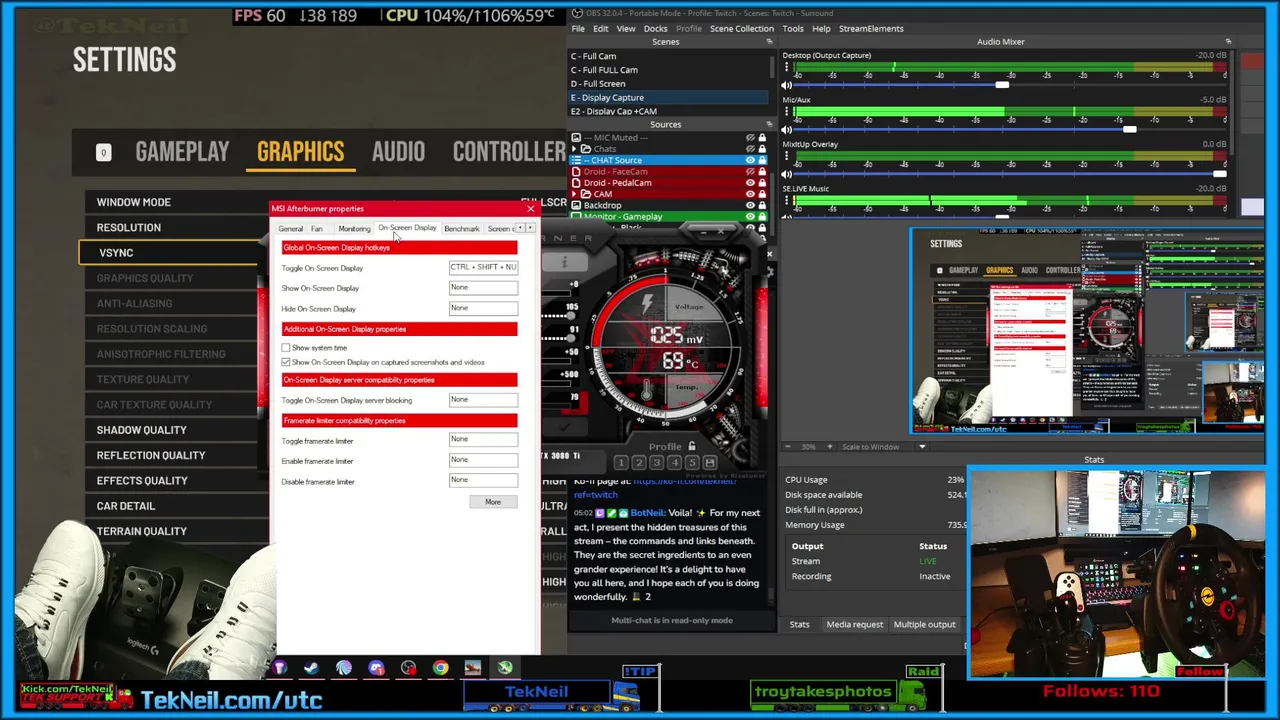Select the D - Full Screen scene
The width and height of the screenshot is (1280, 720).
pyautogui.click(x=668, y=84)
